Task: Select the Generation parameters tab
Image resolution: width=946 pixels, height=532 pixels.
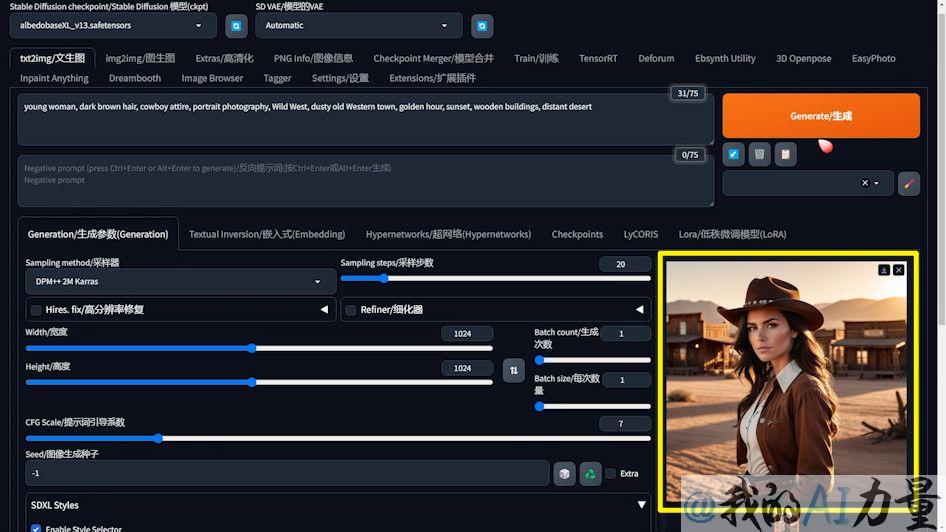Action: (98, 234)
